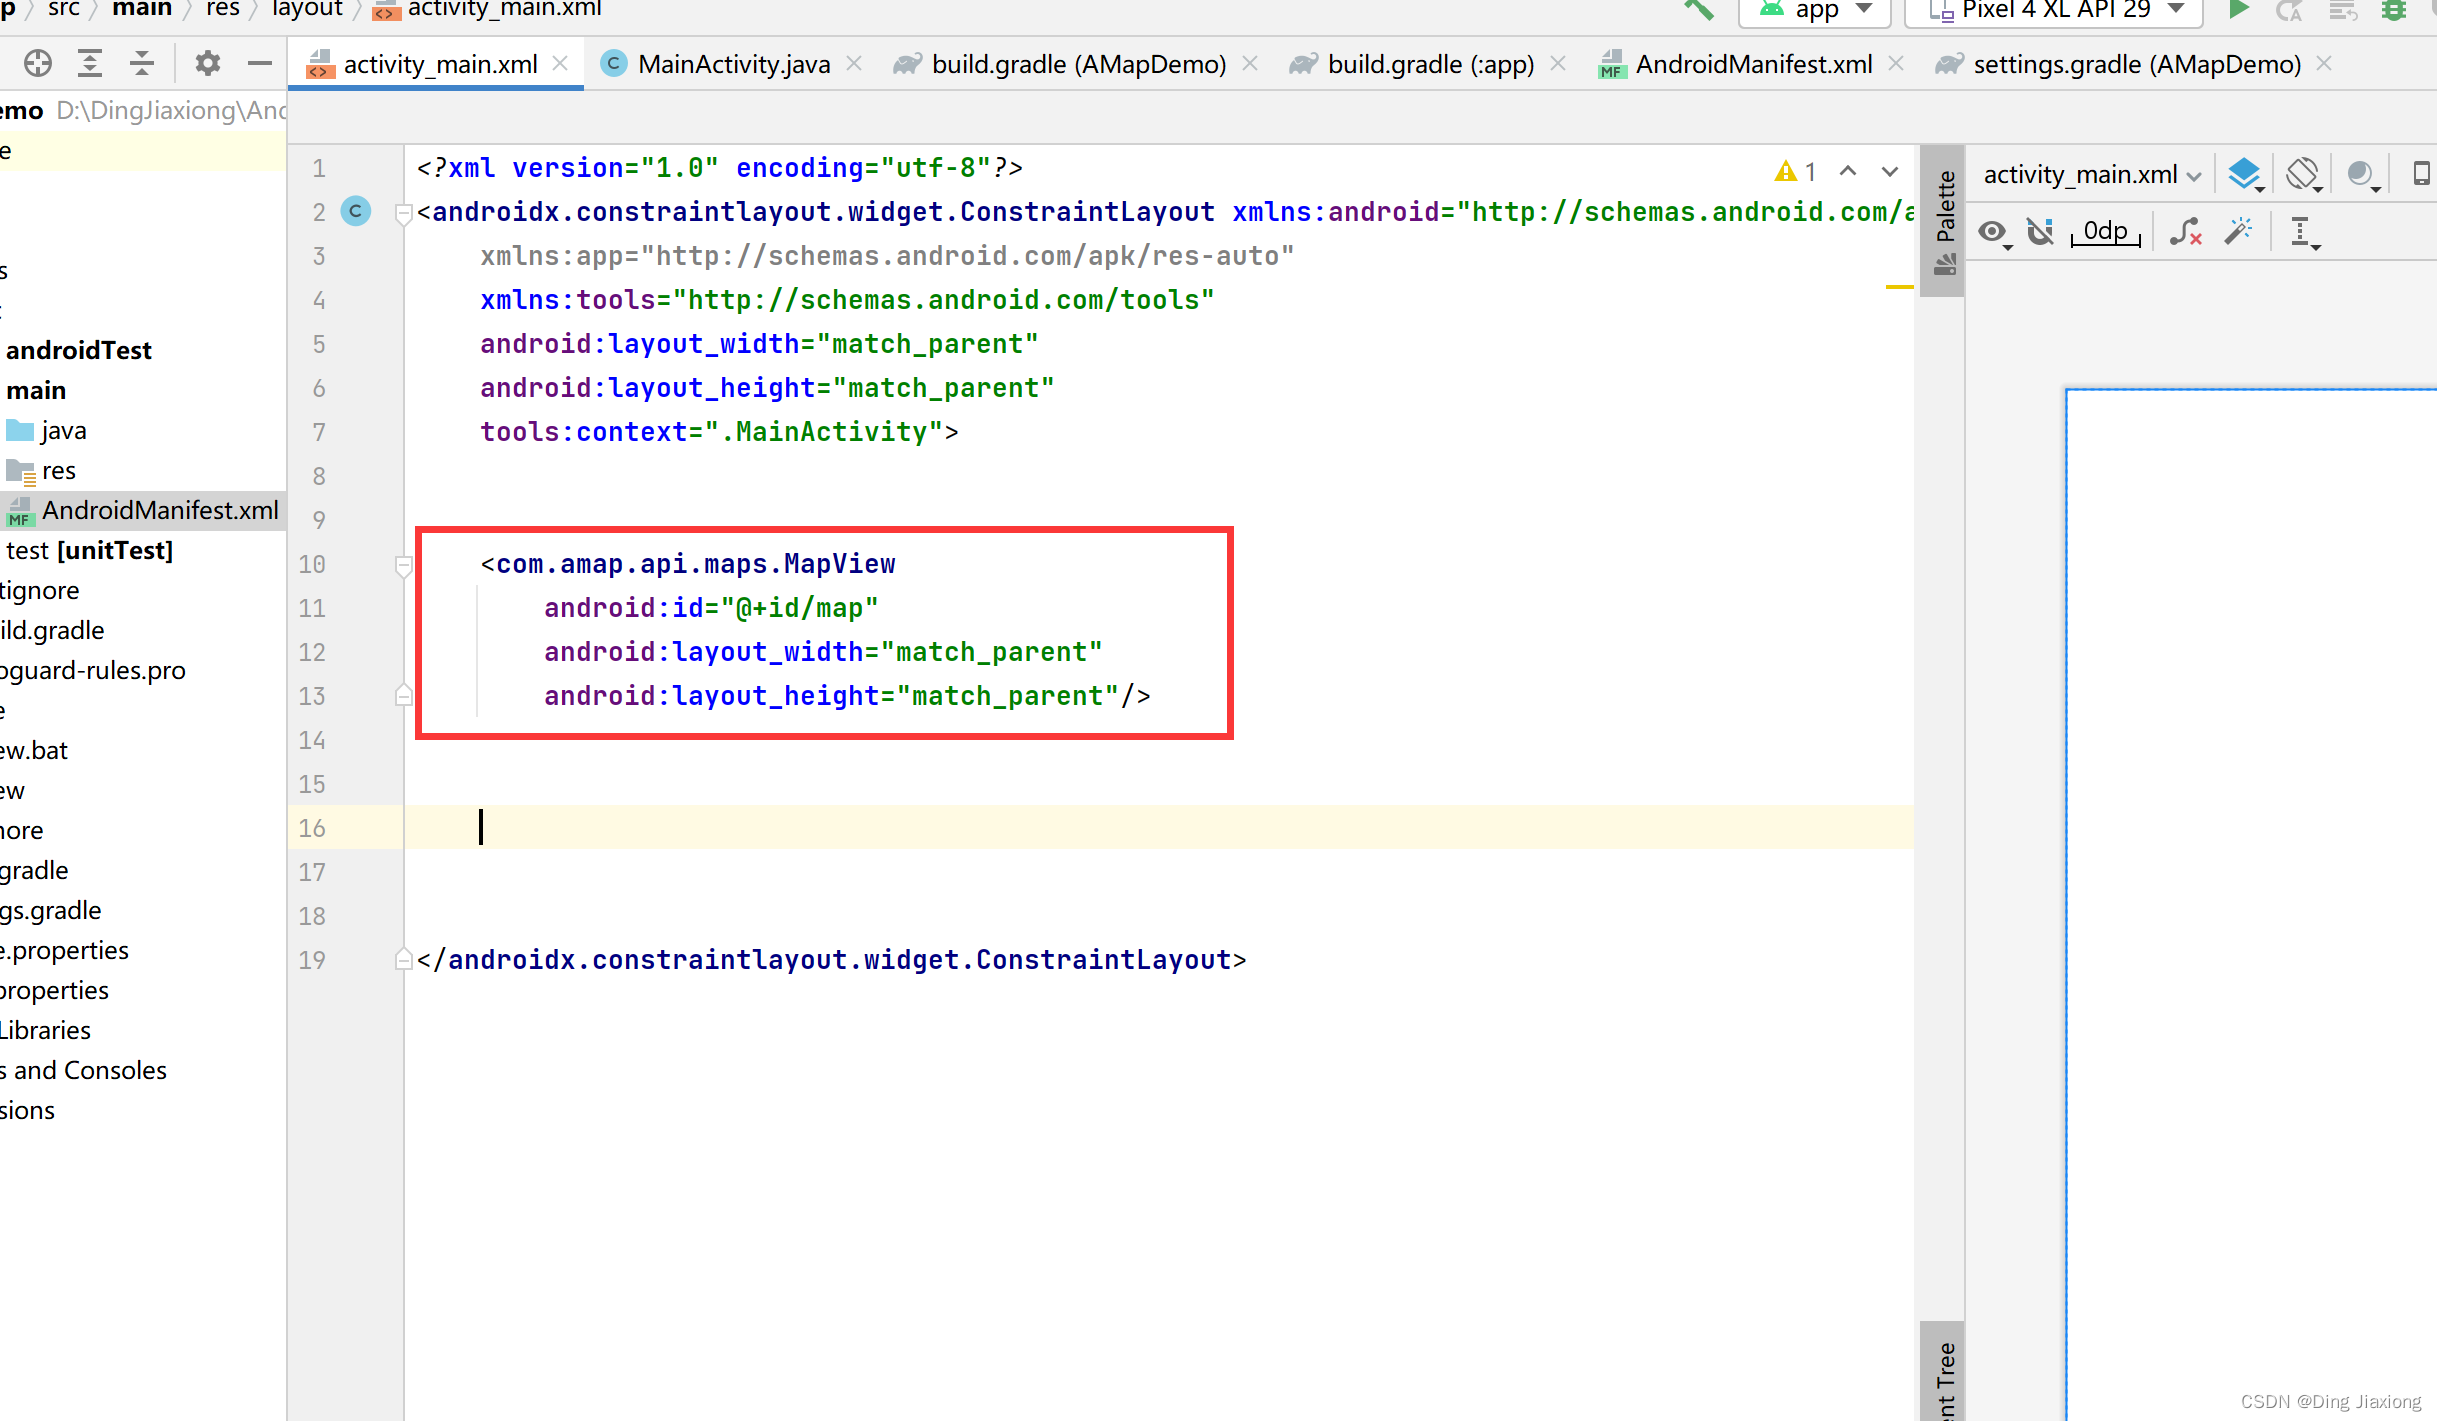
Task: Click the android:id="@+id/map" attribute text
Action: coord(711,607)
